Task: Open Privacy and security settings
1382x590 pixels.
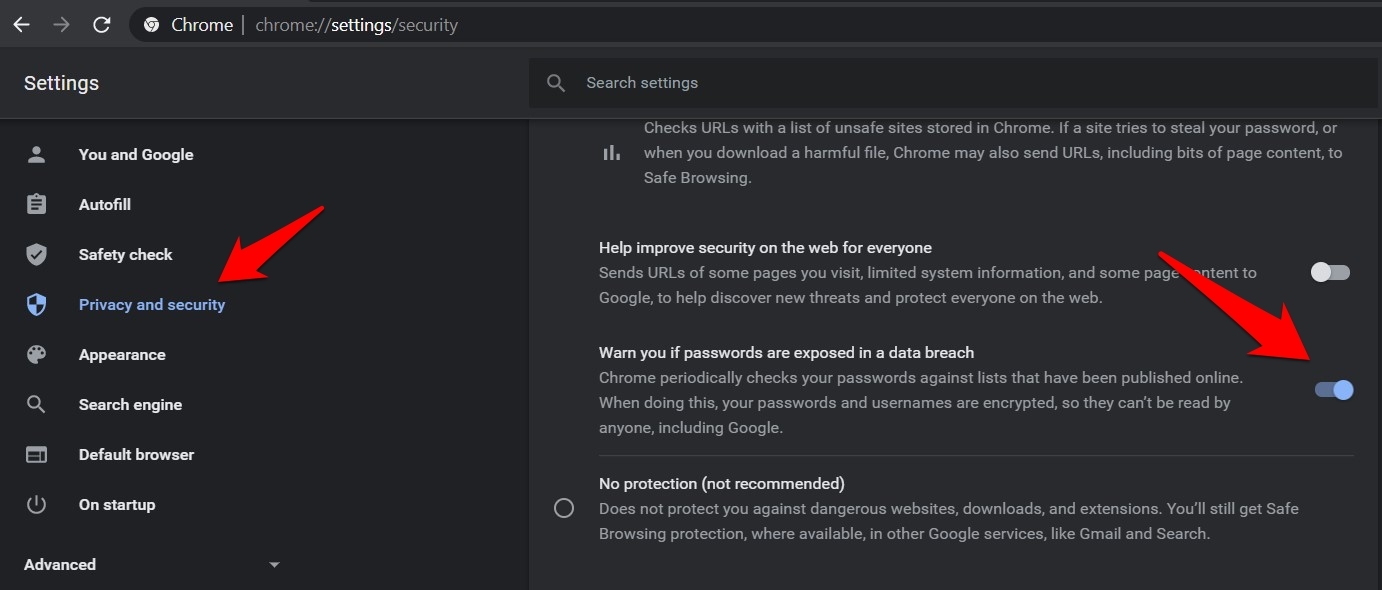Action: [152, 305]
